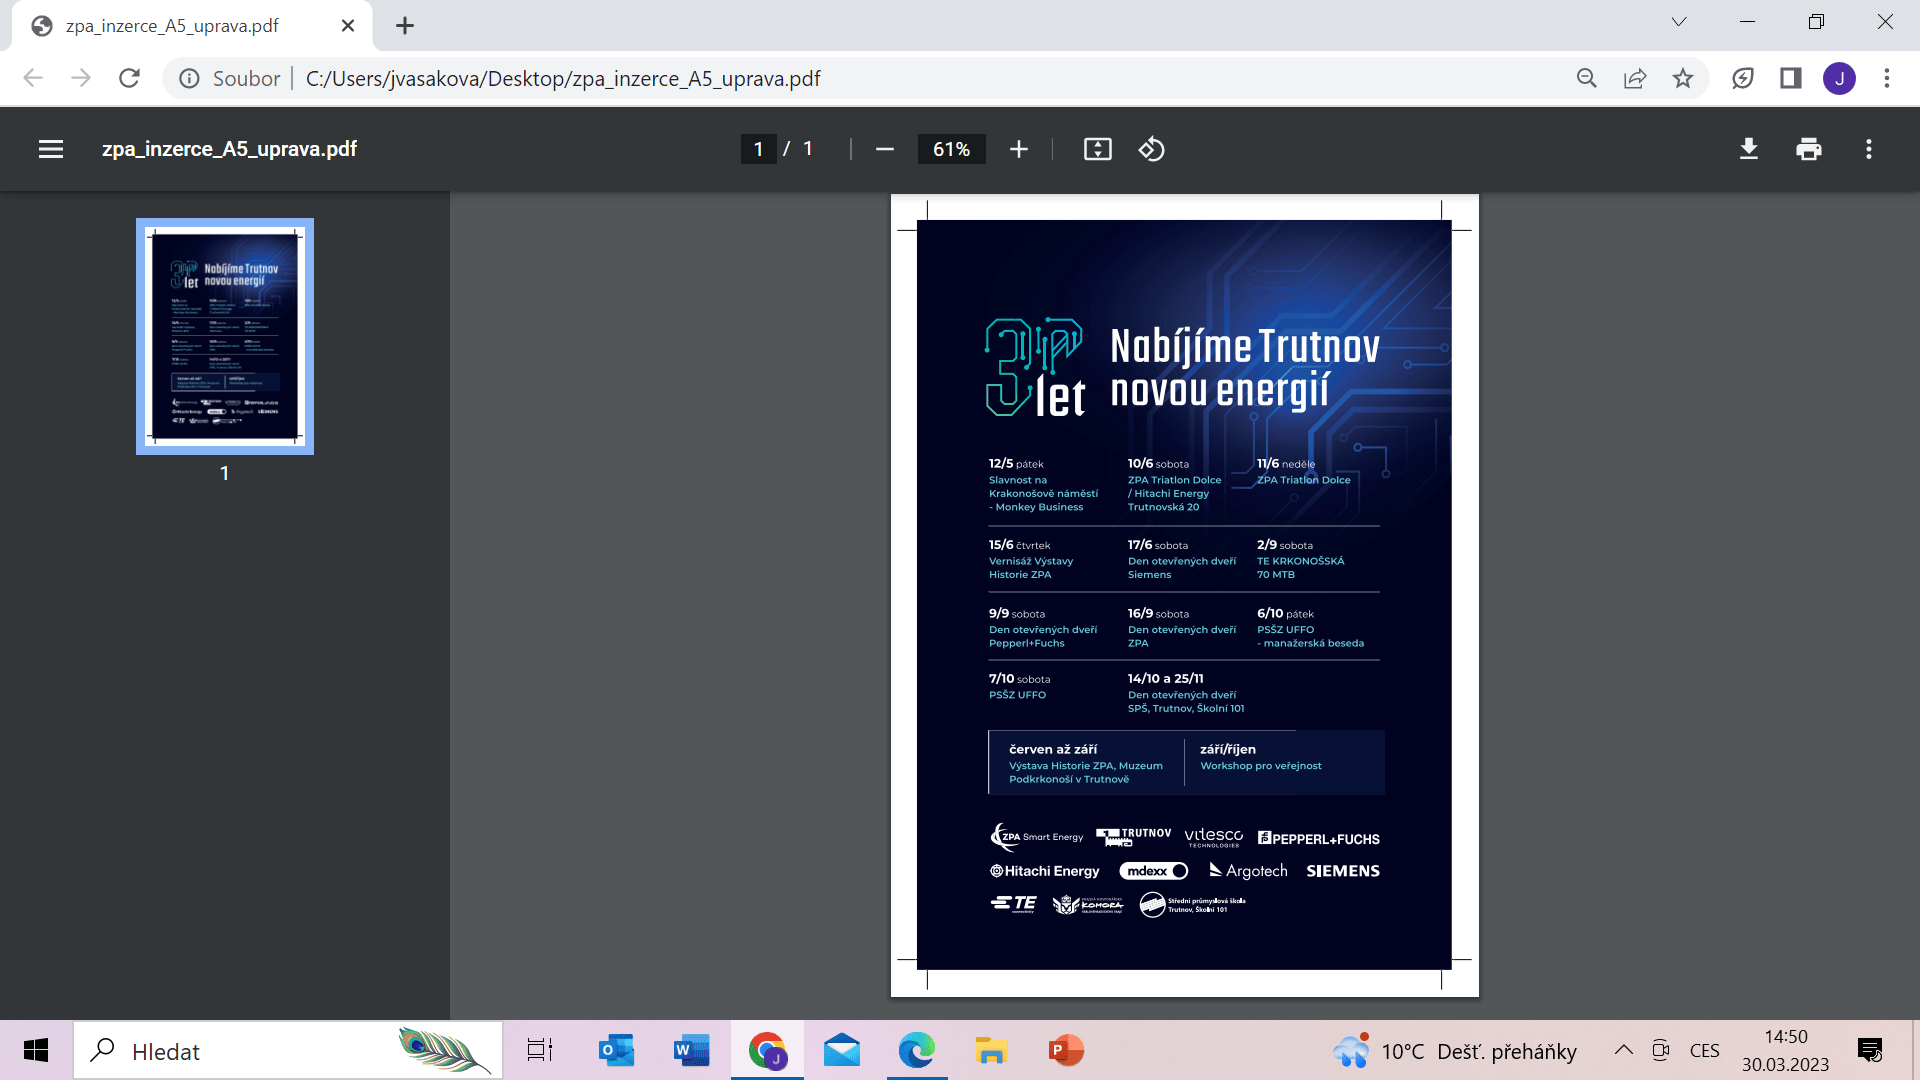Screen dimensions: 1920x1080
Task: Click the Fit to page icon
Action: [1098, 149]
